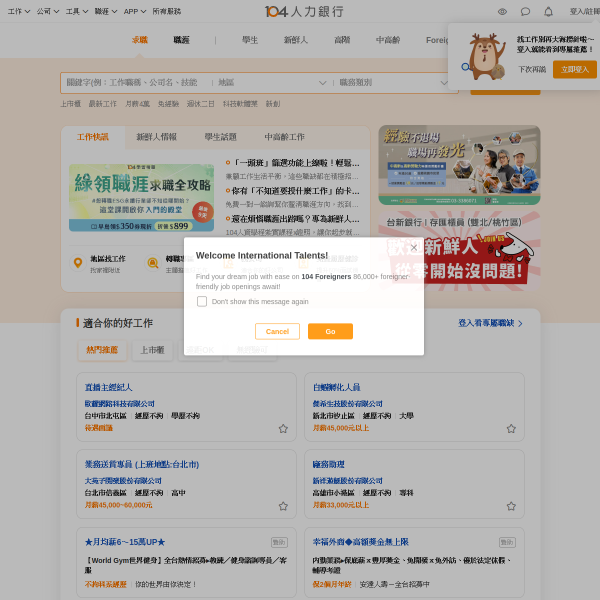Open the 白鰻孵化人員 job title
Viewport: 600px width, 600px height.
coord(336,387)
